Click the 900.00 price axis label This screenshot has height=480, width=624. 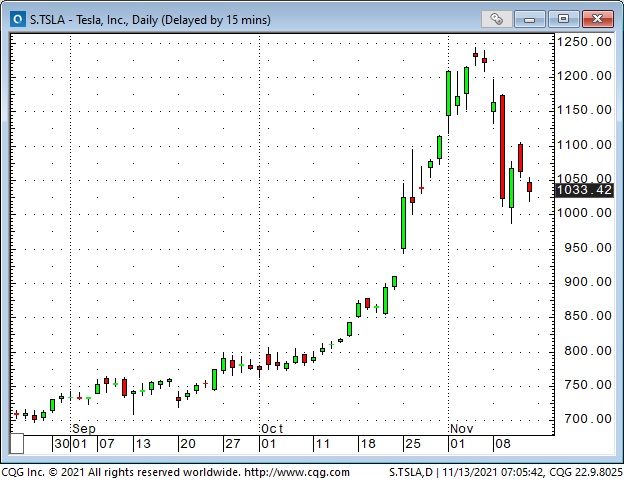click(588, 282)
